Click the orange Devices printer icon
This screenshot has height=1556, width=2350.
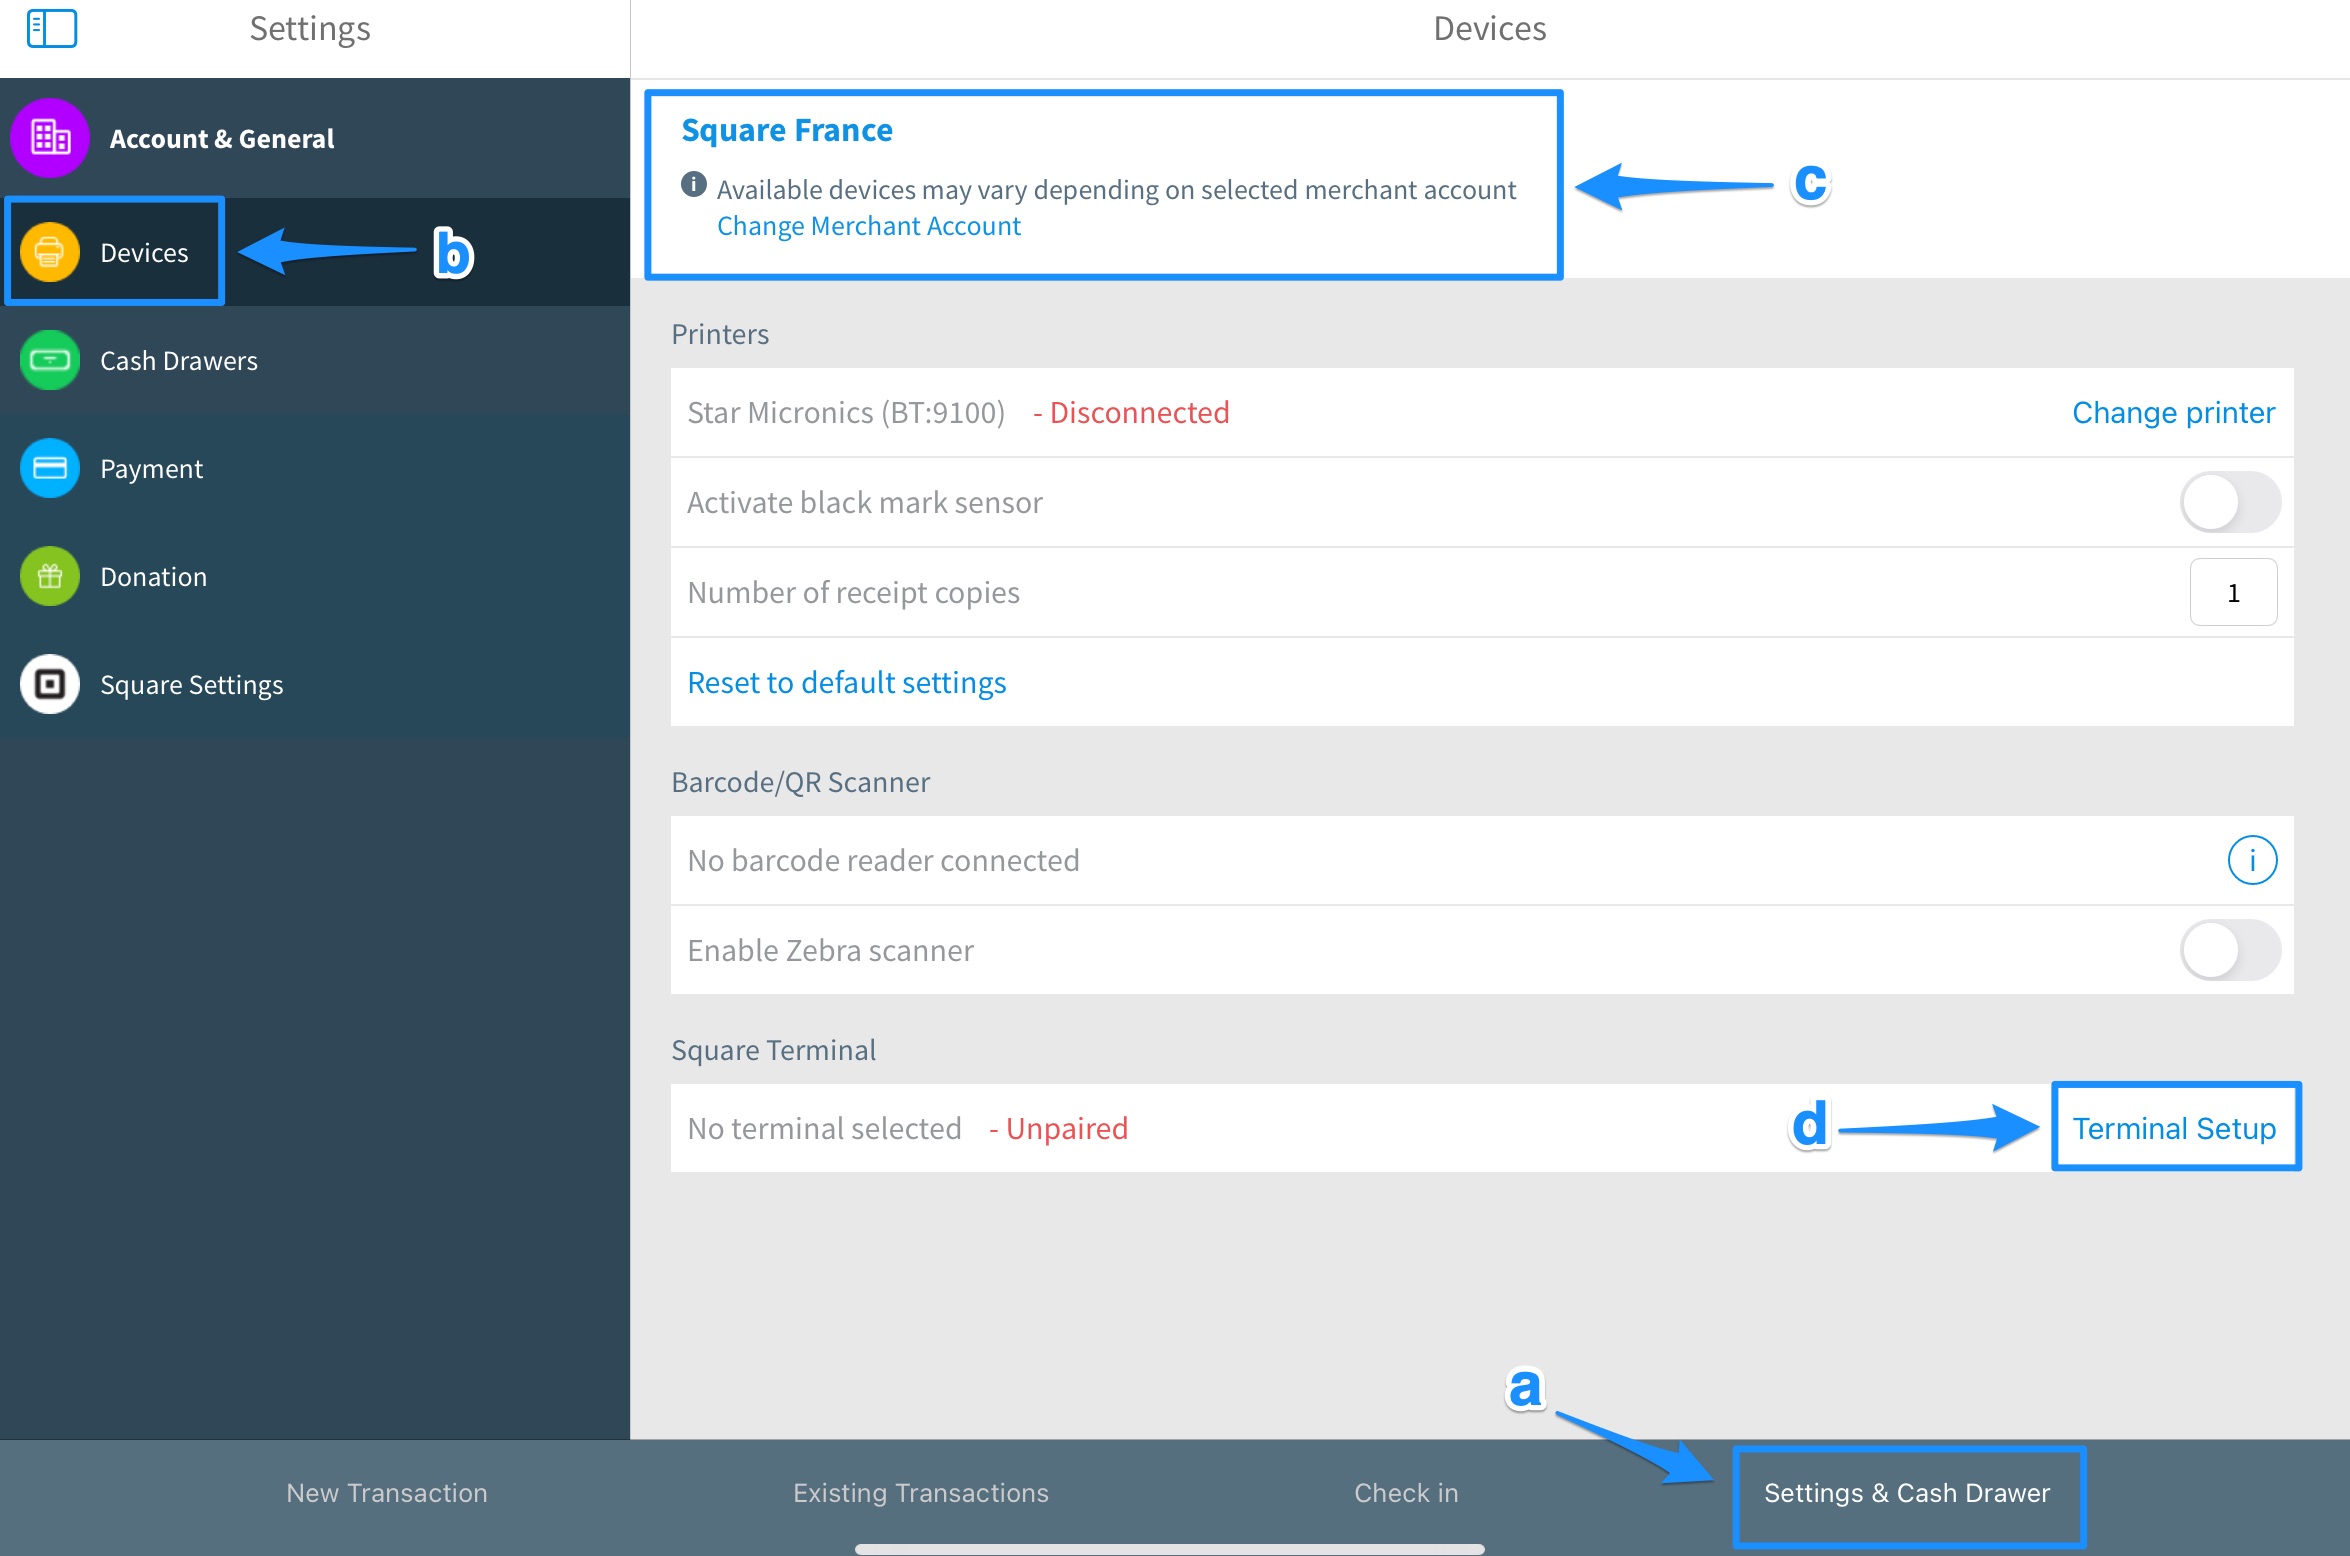50,252
